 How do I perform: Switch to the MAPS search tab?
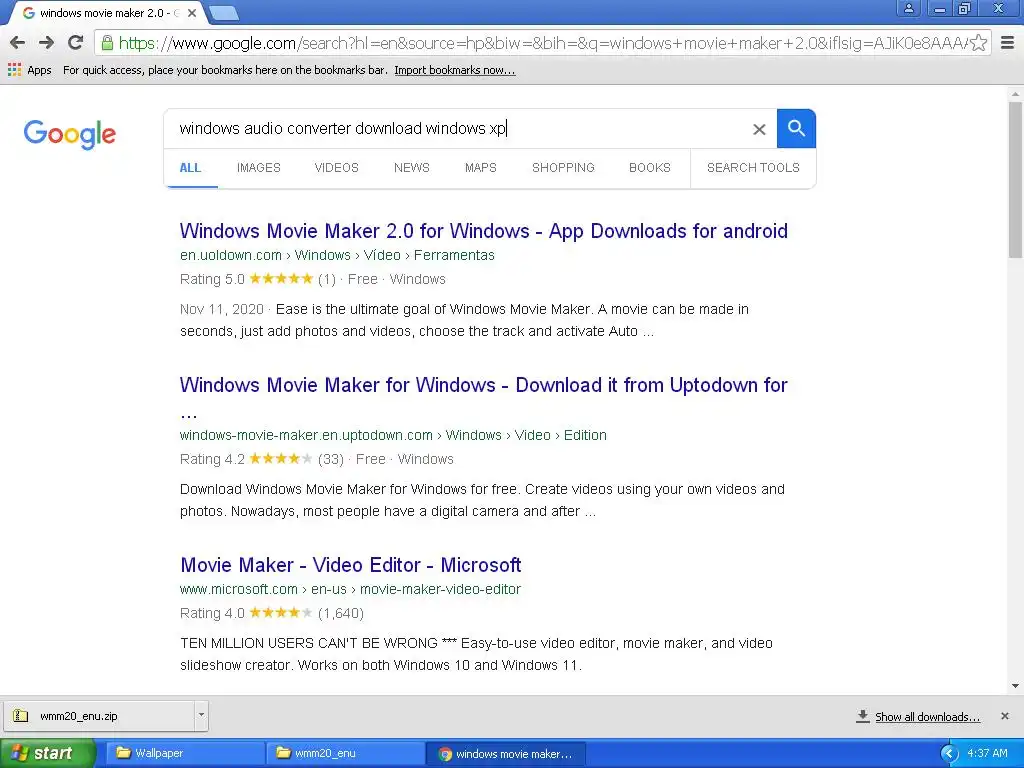(481, 168)
